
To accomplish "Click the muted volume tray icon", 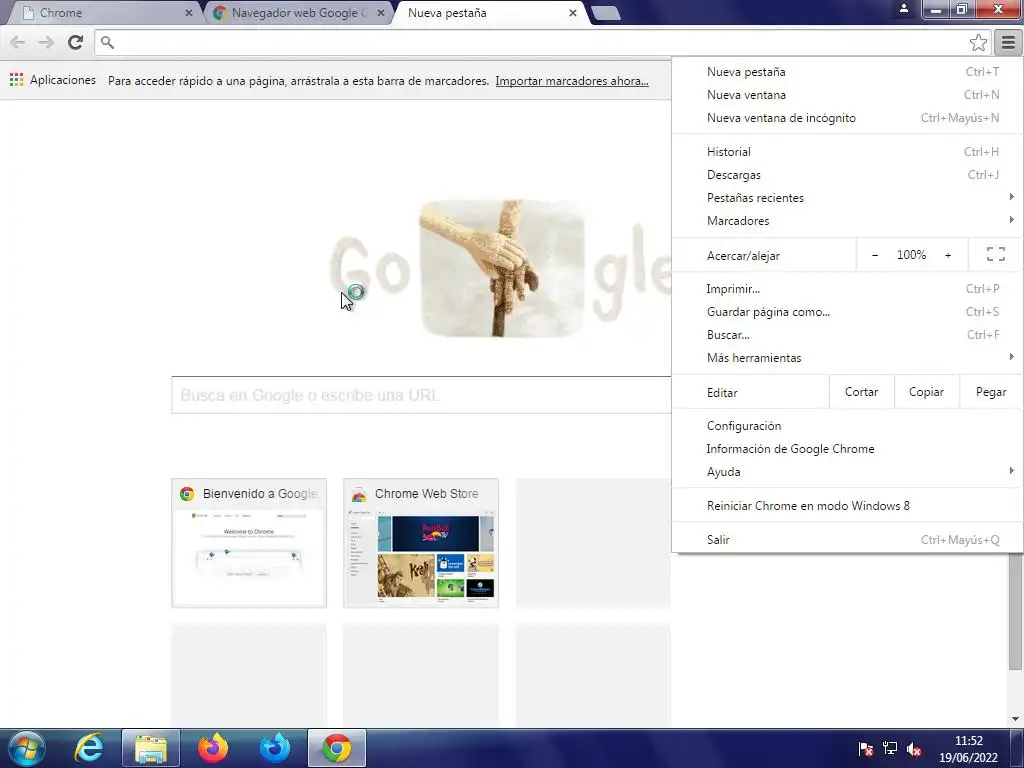I will [x=914, y=749].
